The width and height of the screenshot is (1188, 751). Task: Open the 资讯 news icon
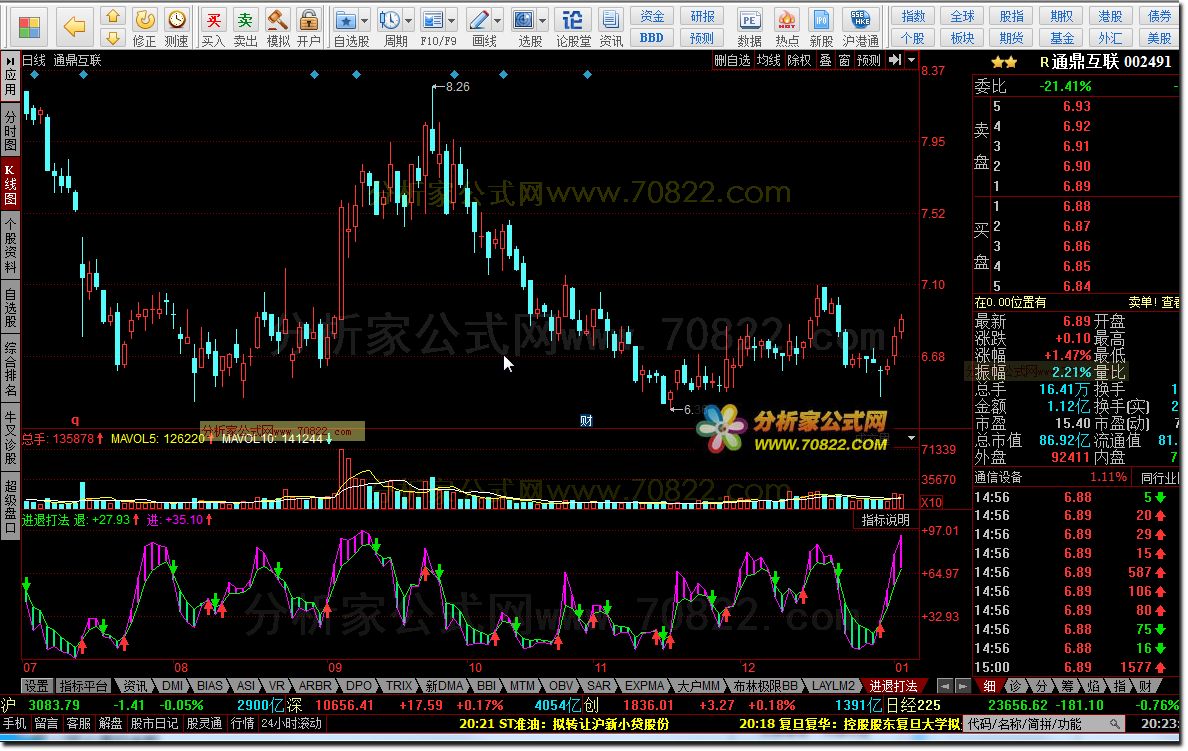pyautogui.click(x=611, y=28)
